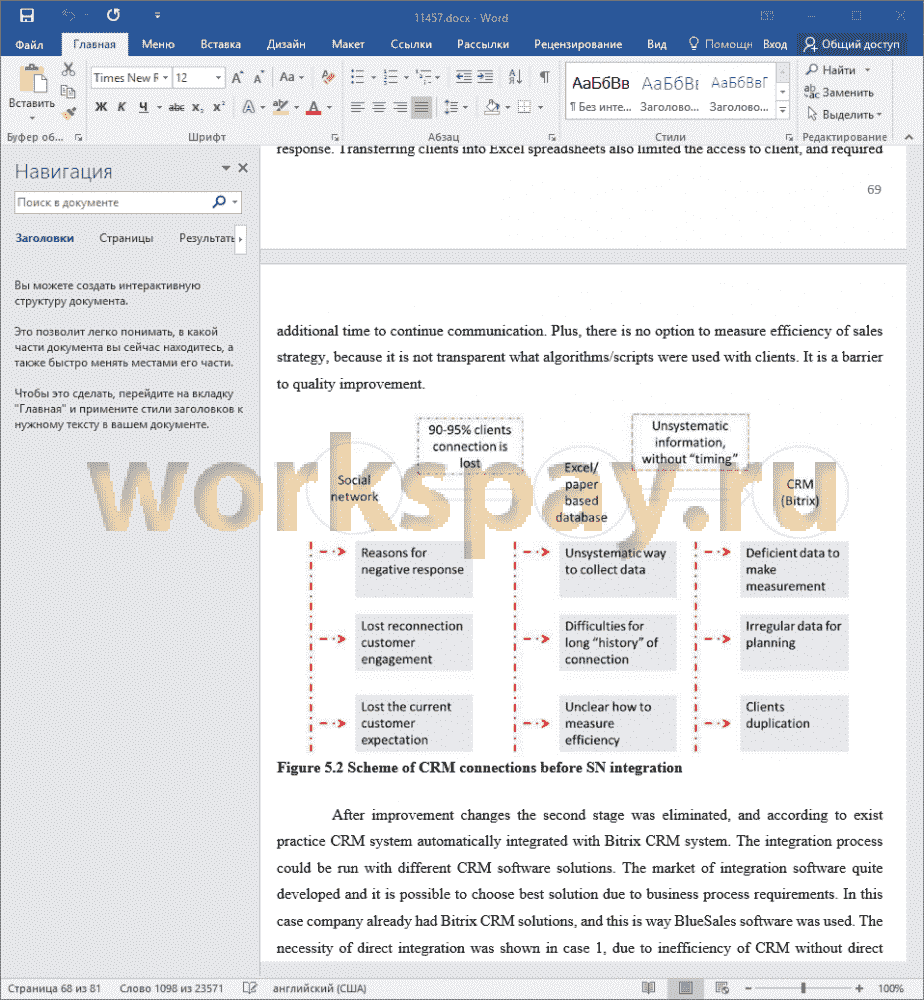The image size is (924, 1000).
Task: Increase paragraph indent
Action: (485, 77)
